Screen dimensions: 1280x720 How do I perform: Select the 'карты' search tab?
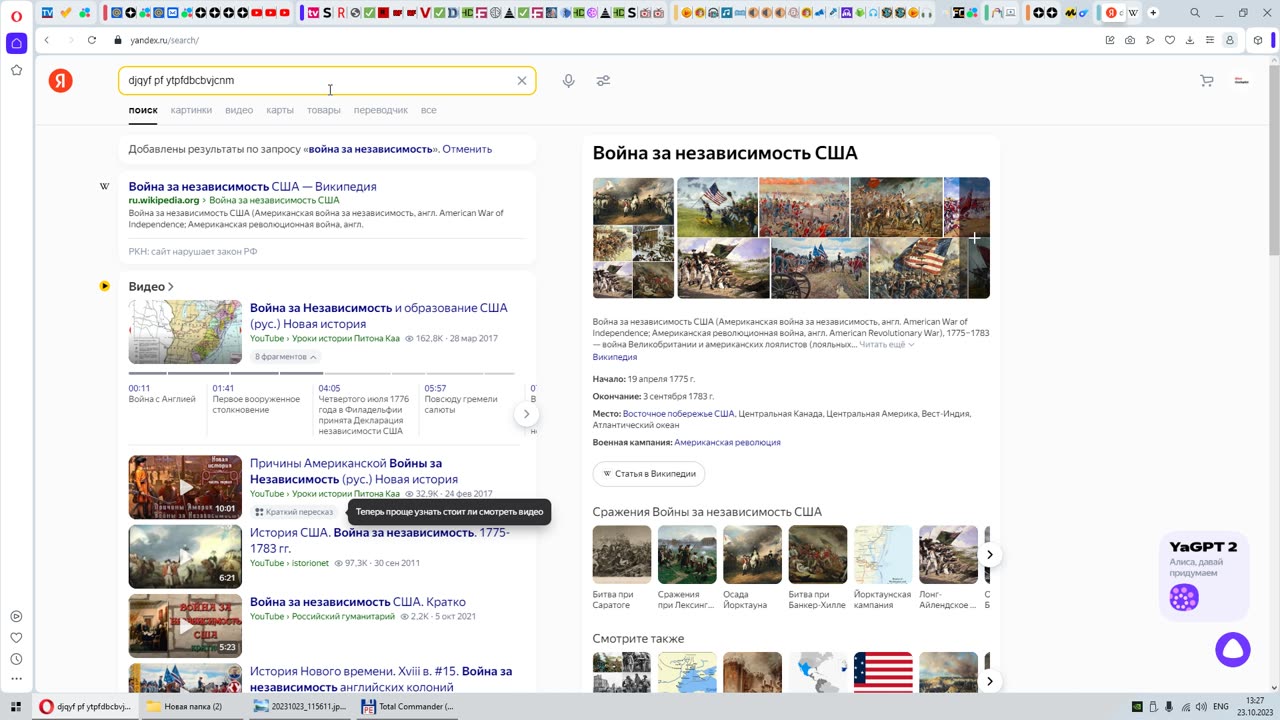point(280,110)
